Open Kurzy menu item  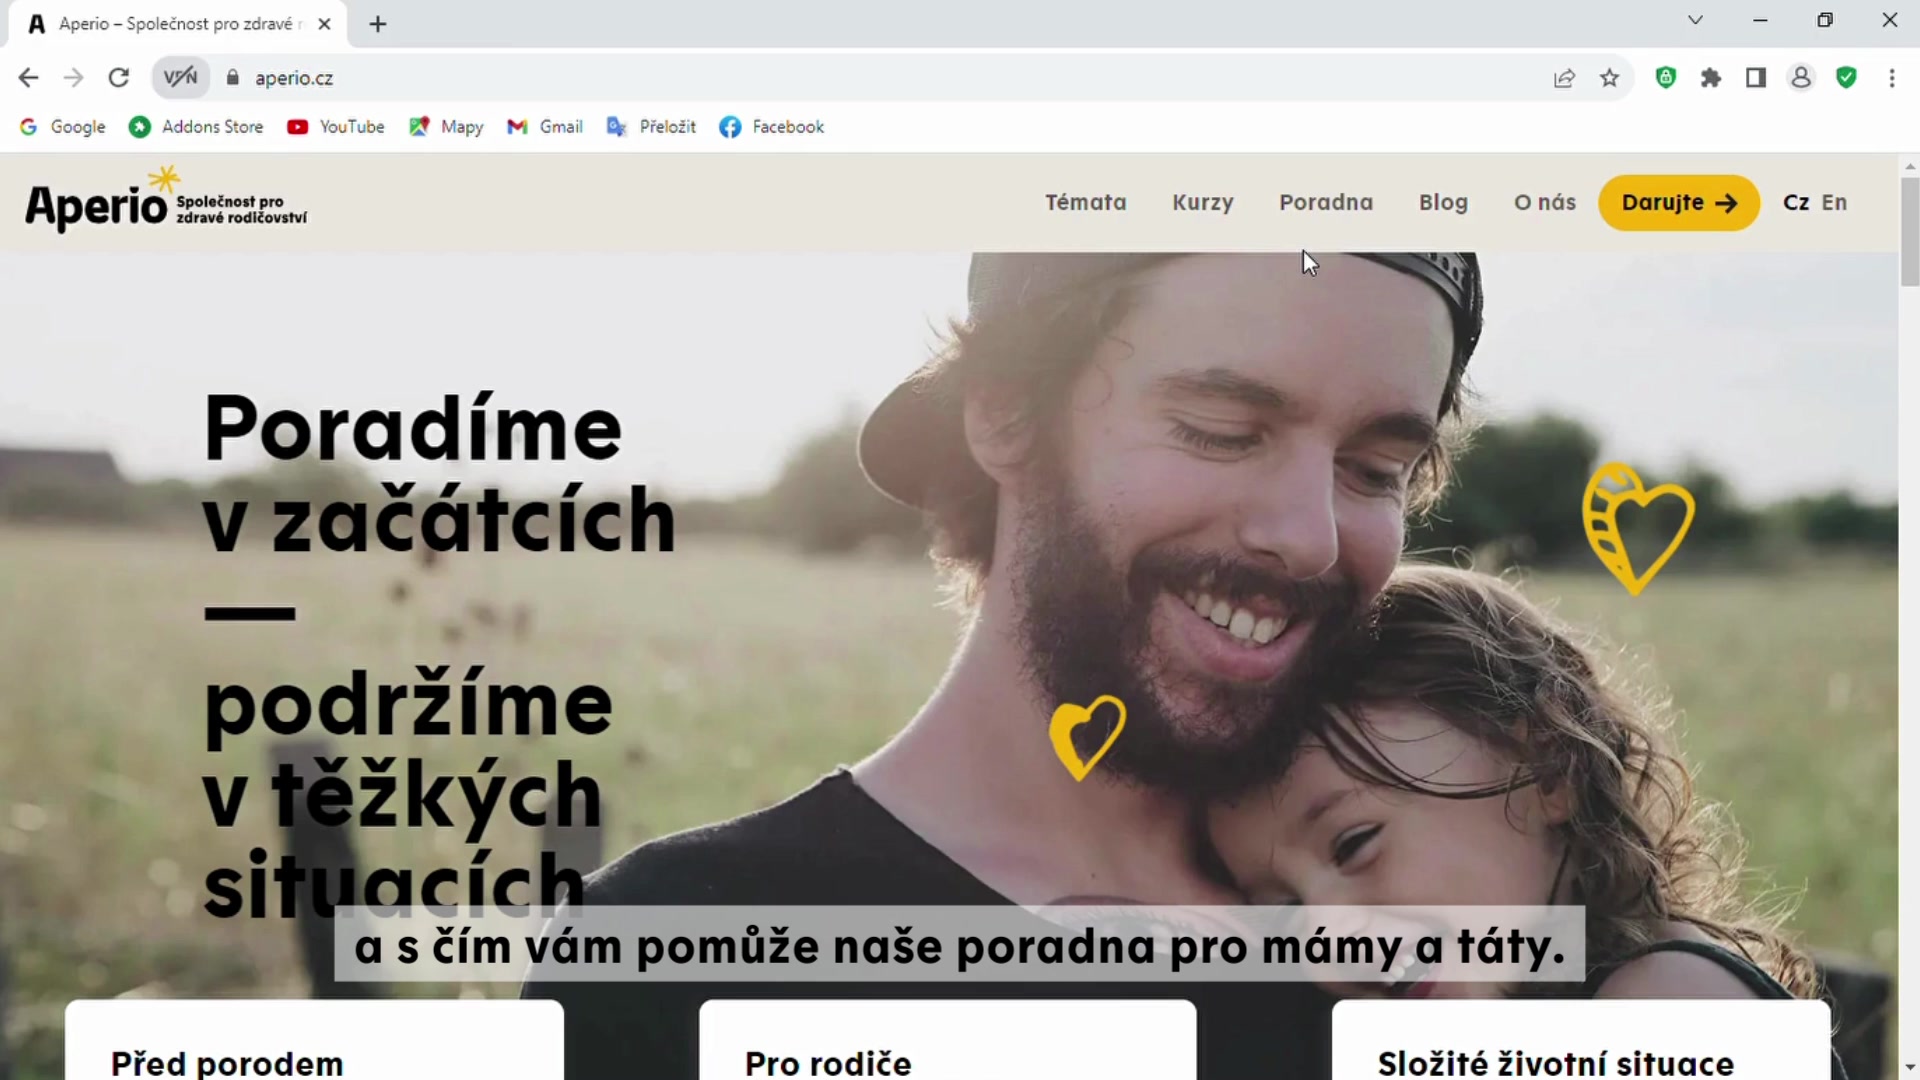[1203, 203]
